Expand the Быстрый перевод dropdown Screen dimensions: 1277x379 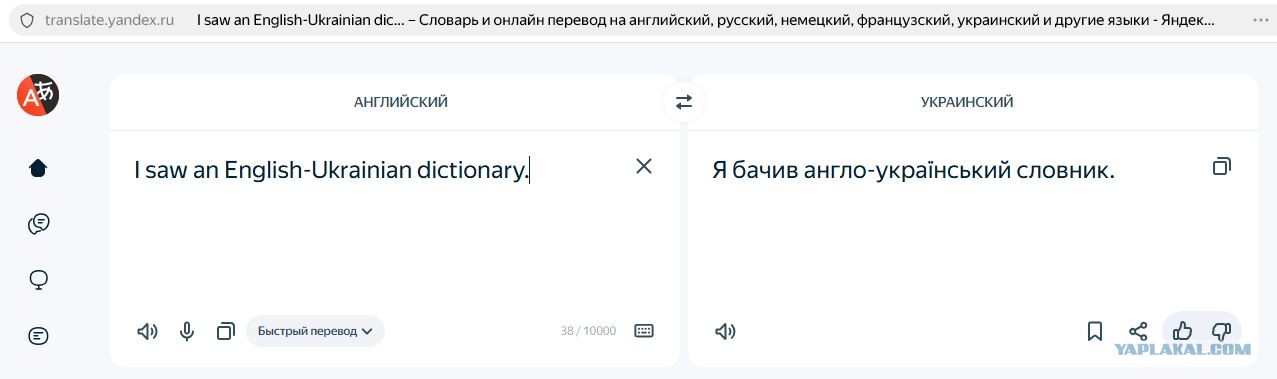coord(315,331)
